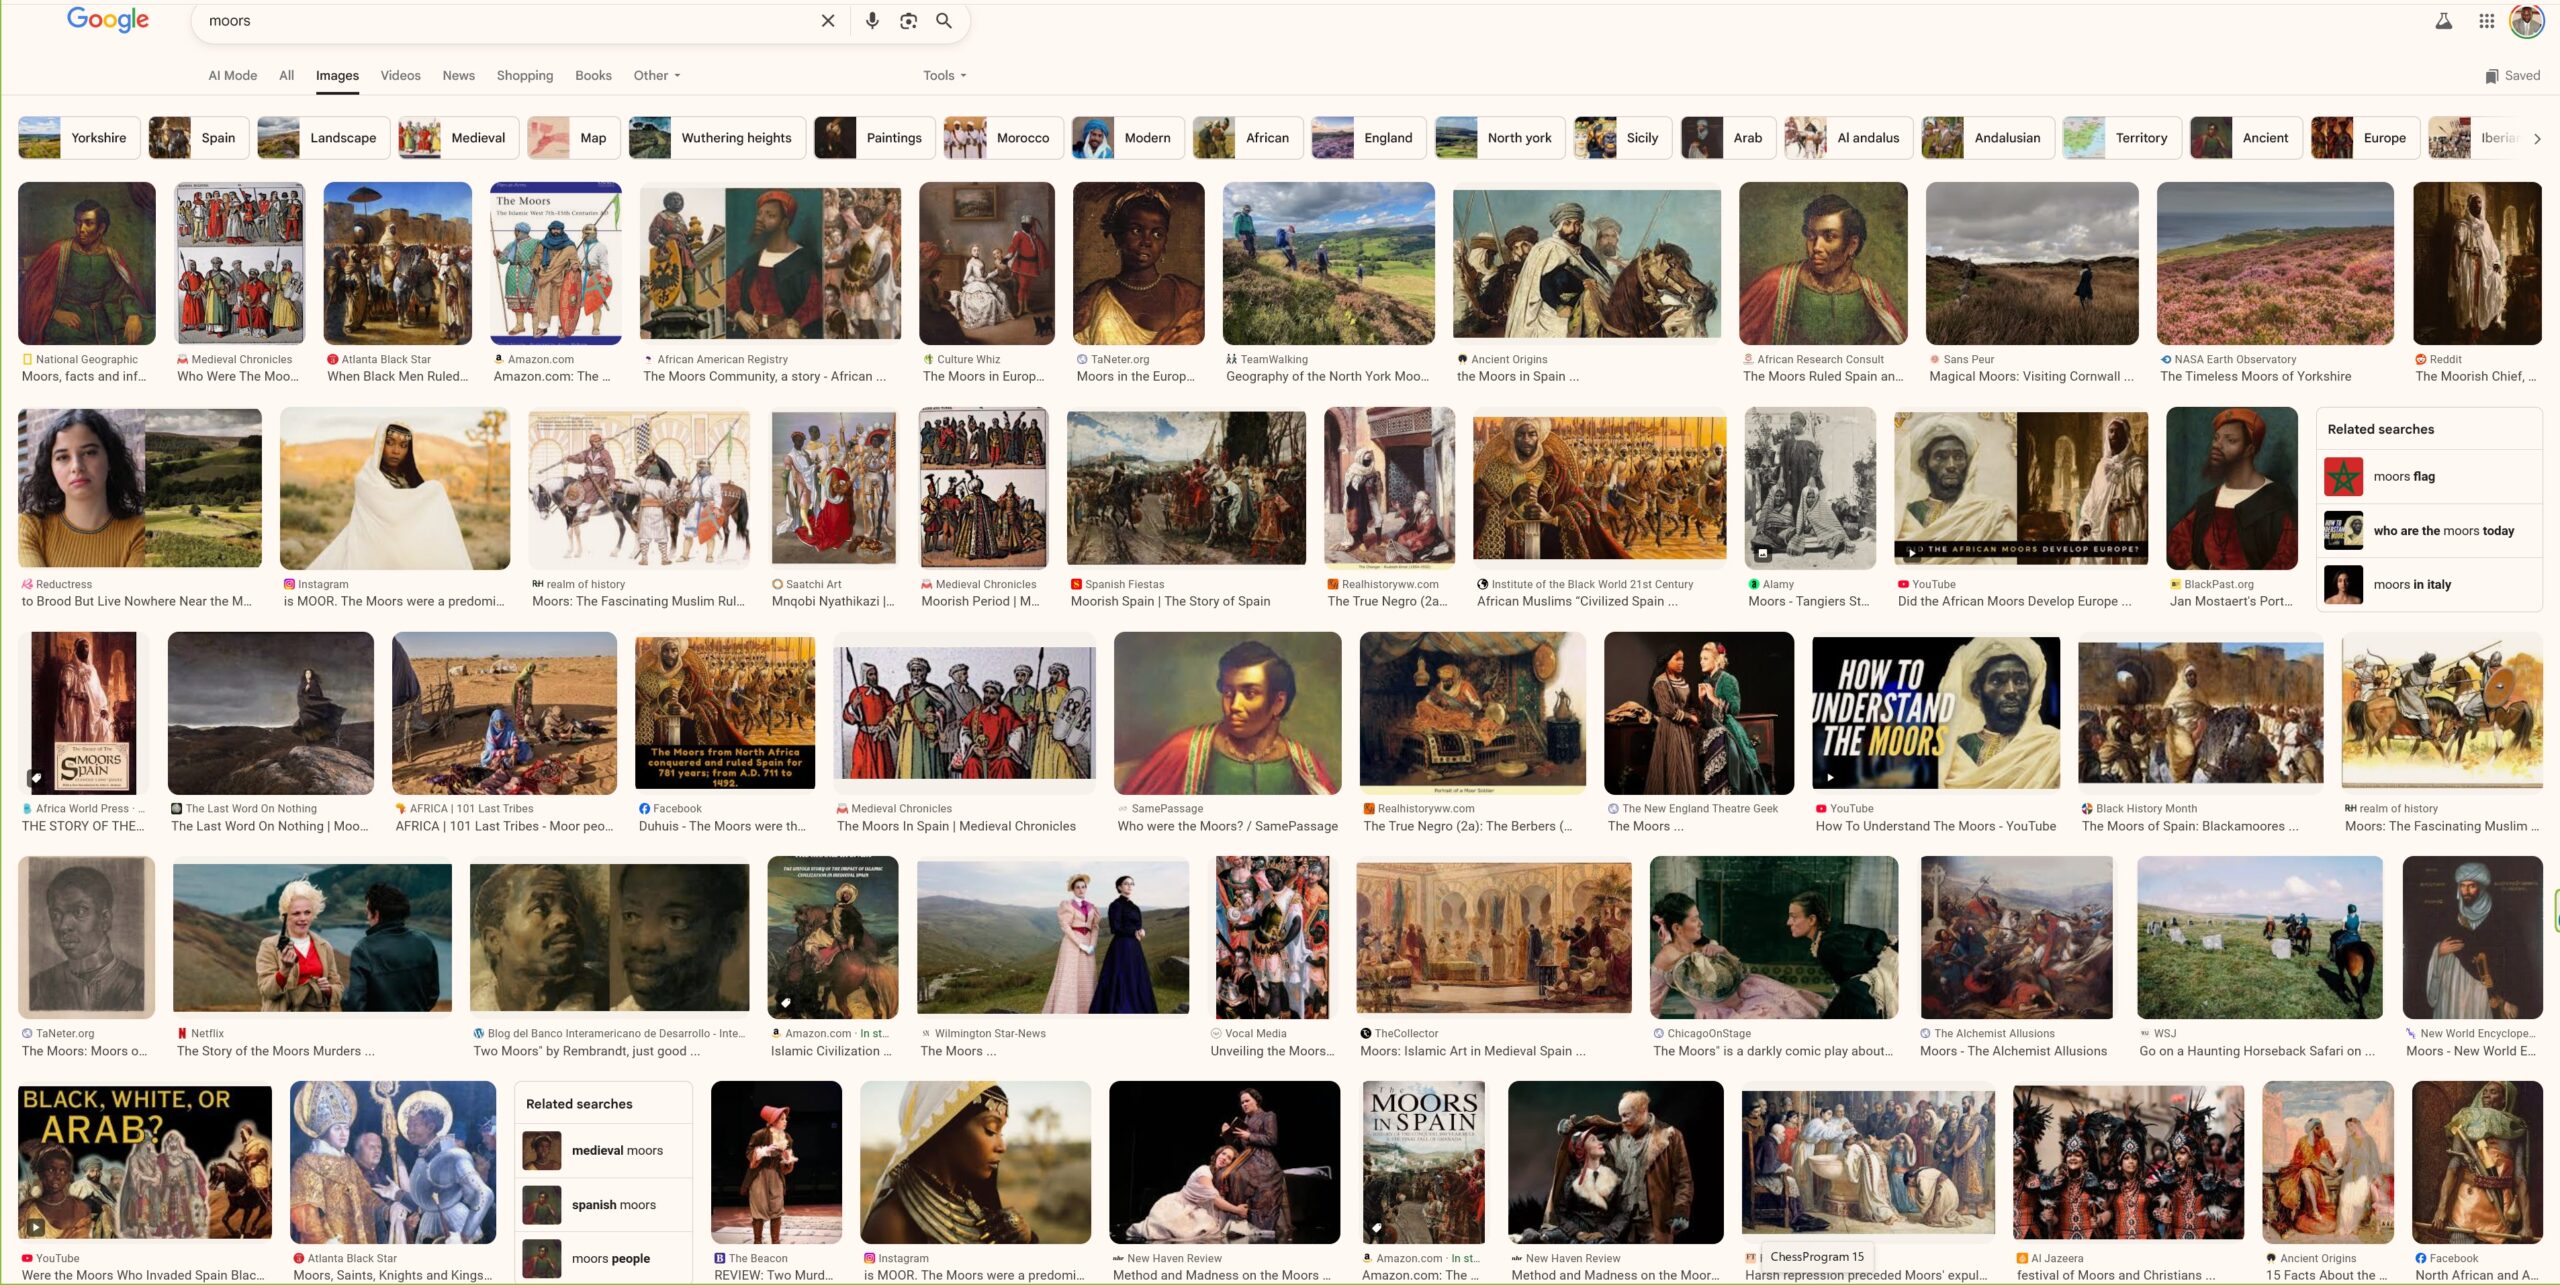Select the North york filter chip
The width and height of the screenshot is (2560, 1285).
(1499, 138)
